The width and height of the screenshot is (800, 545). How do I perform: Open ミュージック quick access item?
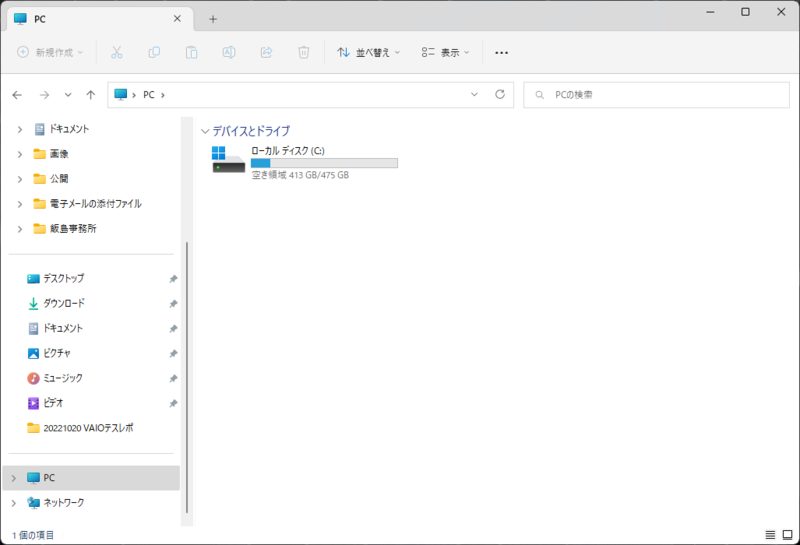point(55,378)
